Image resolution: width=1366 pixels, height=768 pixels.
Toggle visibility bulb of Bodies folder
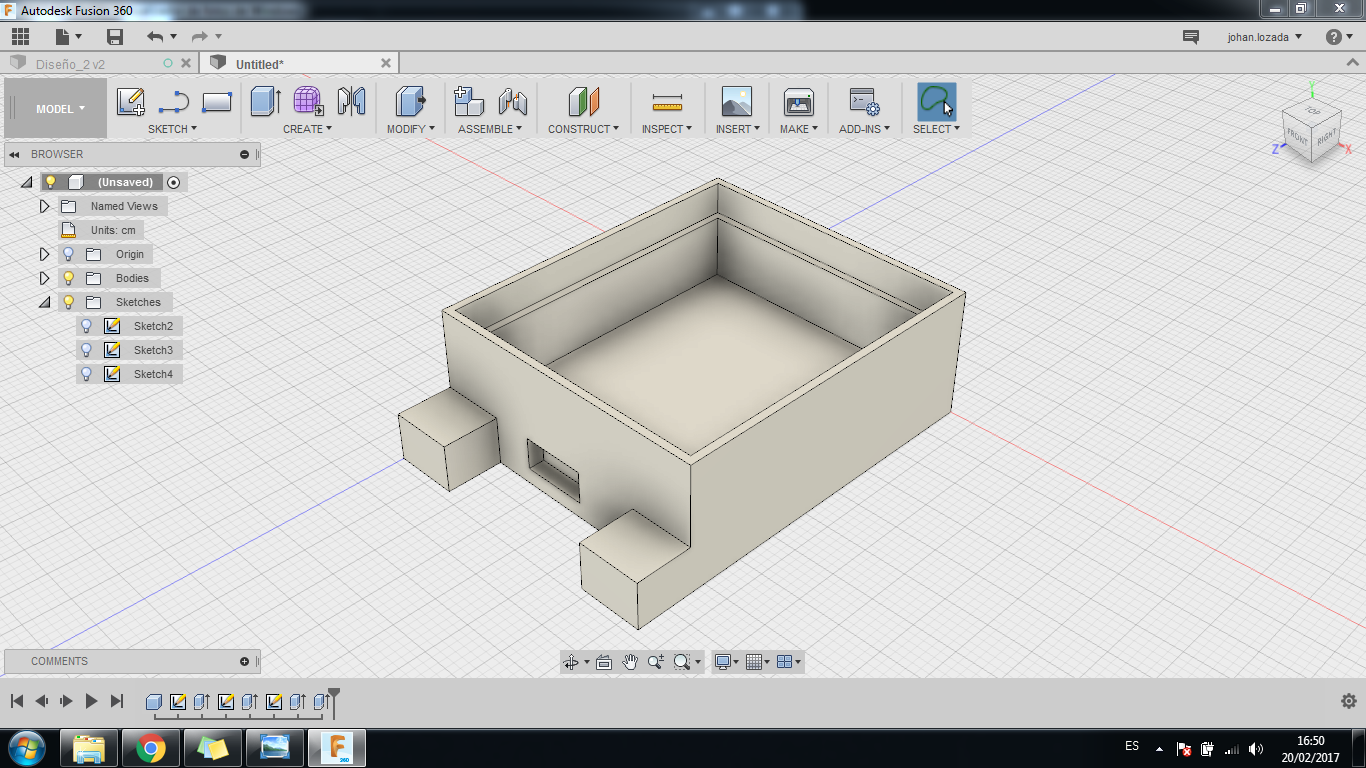pos(68,278)
